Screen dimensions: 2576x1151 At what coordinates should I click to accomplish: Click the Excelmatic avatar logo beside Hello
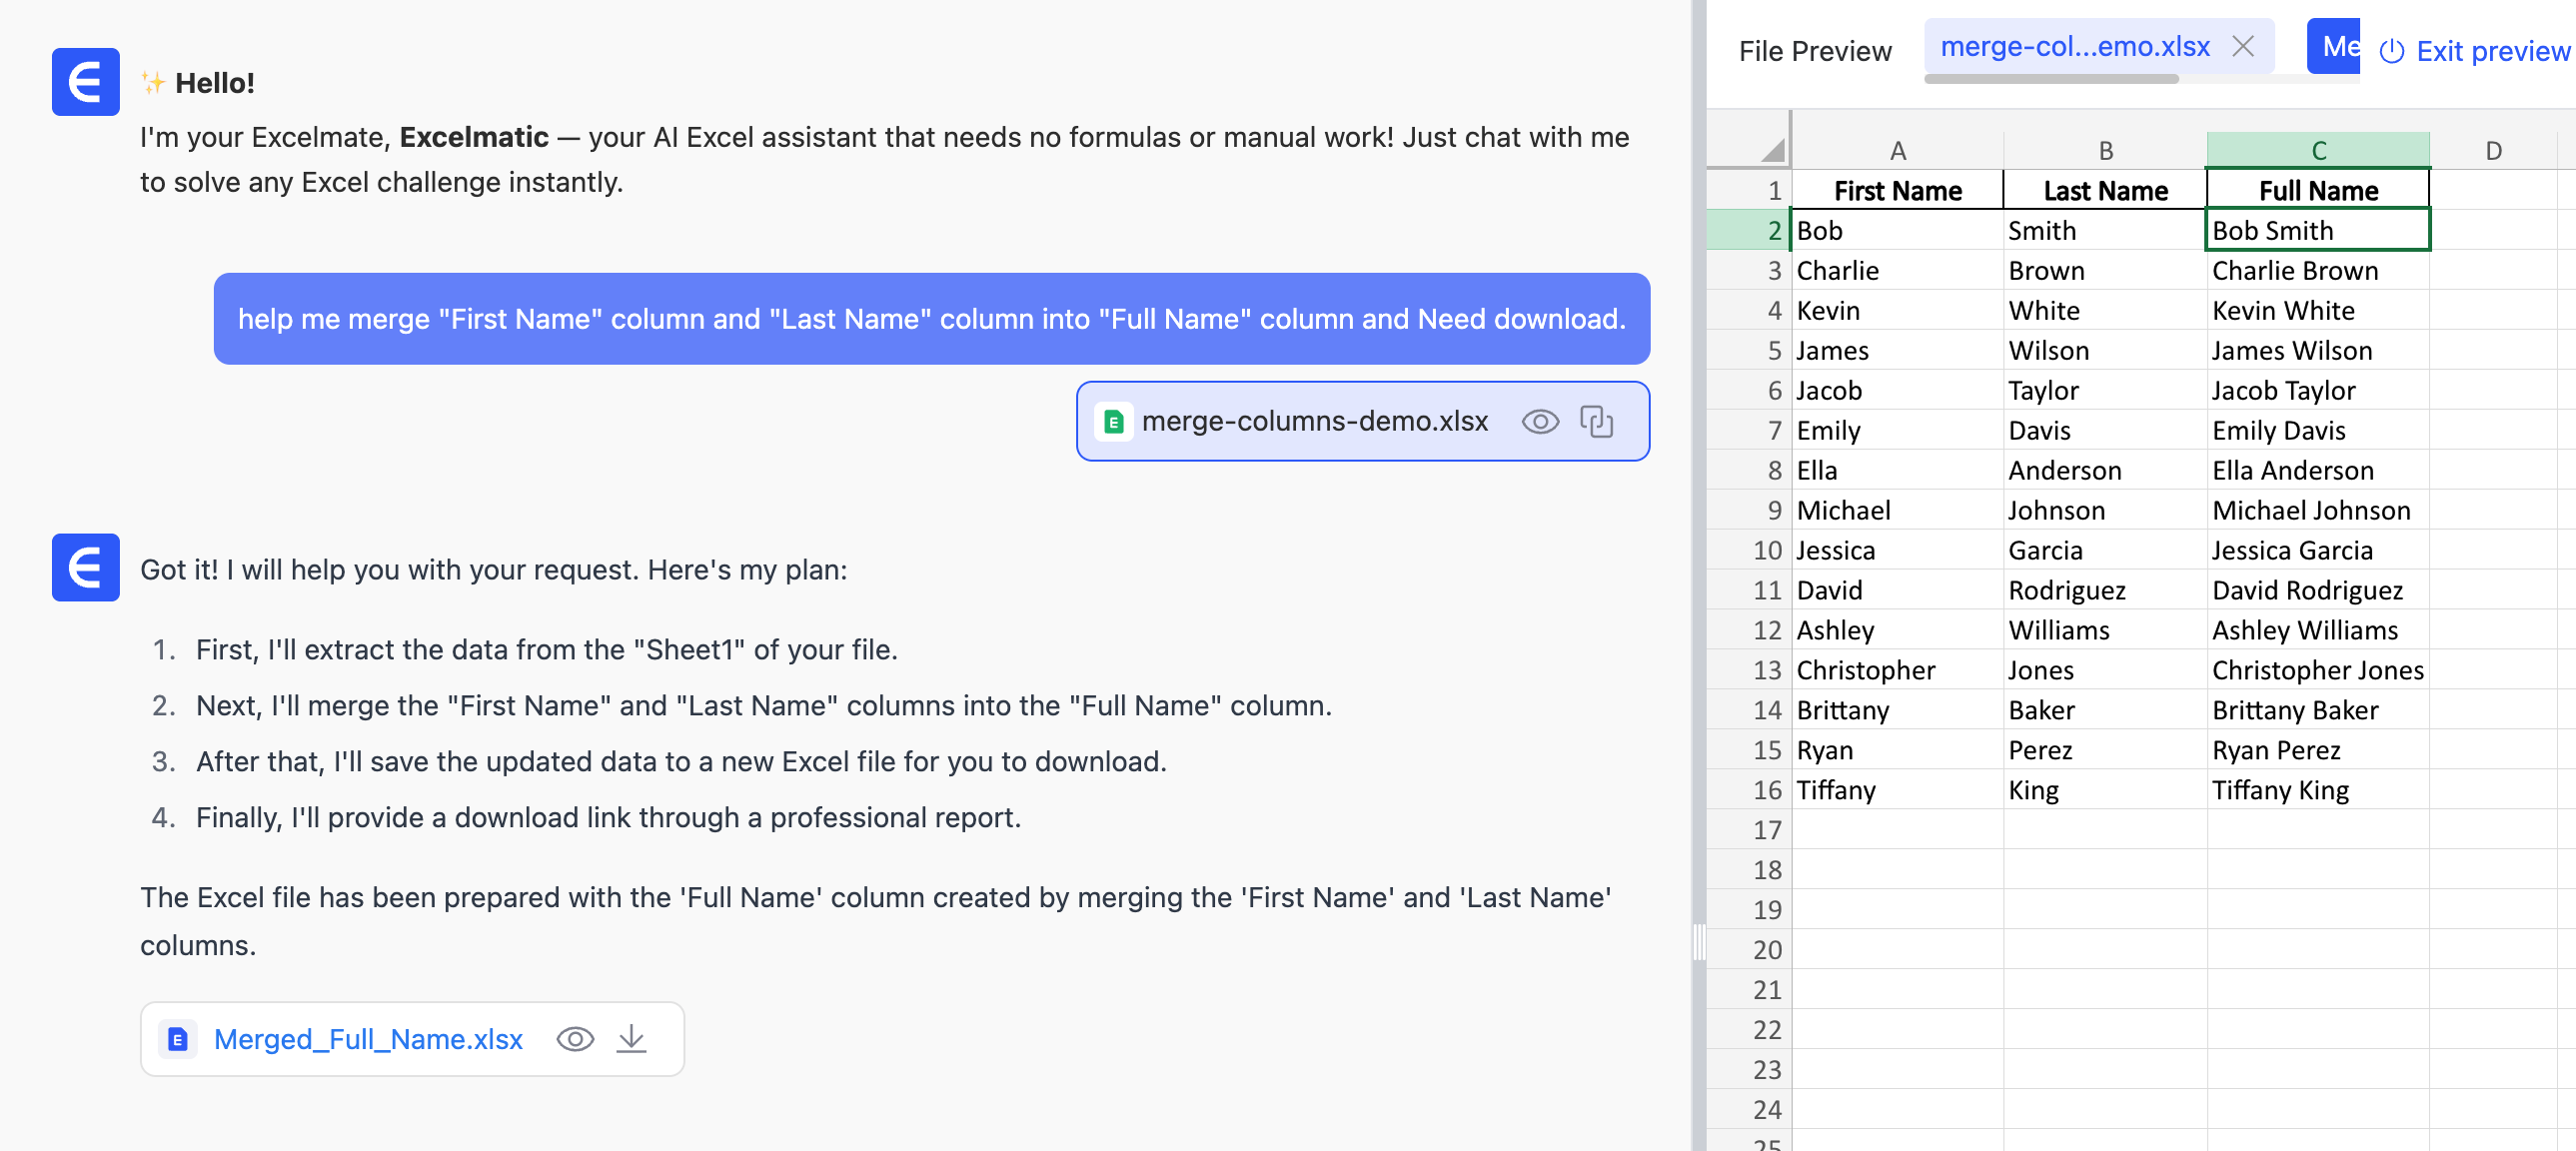pos(85,82)
